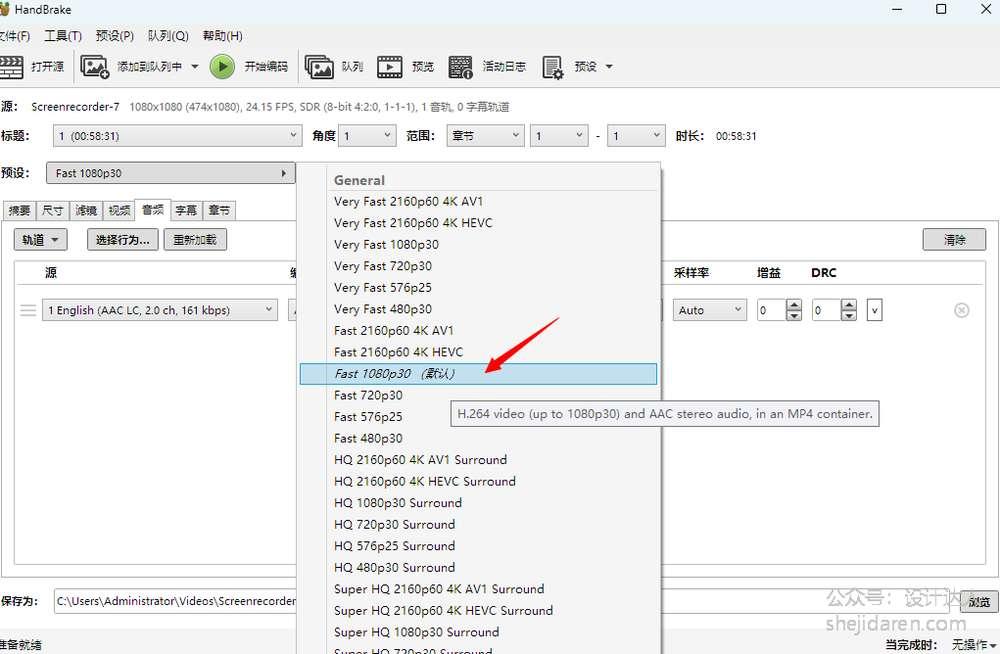Choose the Fast 2160p60 4K HEVC preset
Screen dimensions: 1000x654
coord(478,352)
